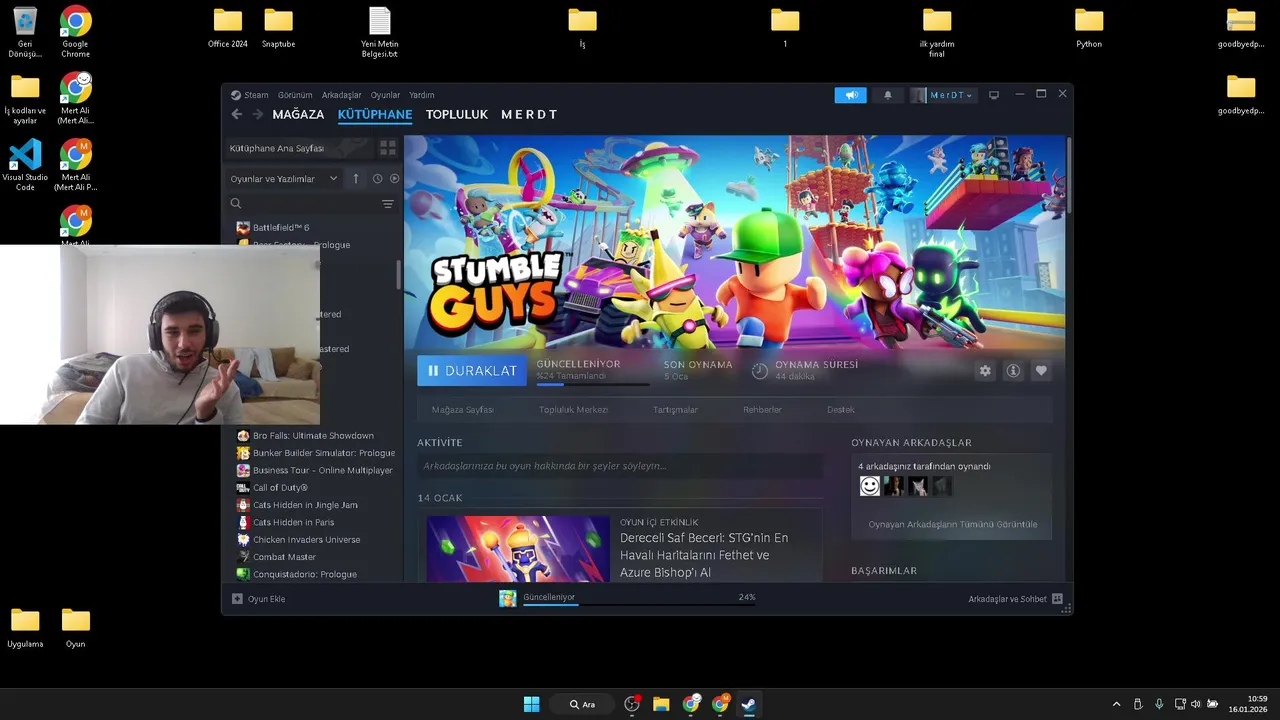Select the KÜTÜPHANE tab

tap(375, 114)
